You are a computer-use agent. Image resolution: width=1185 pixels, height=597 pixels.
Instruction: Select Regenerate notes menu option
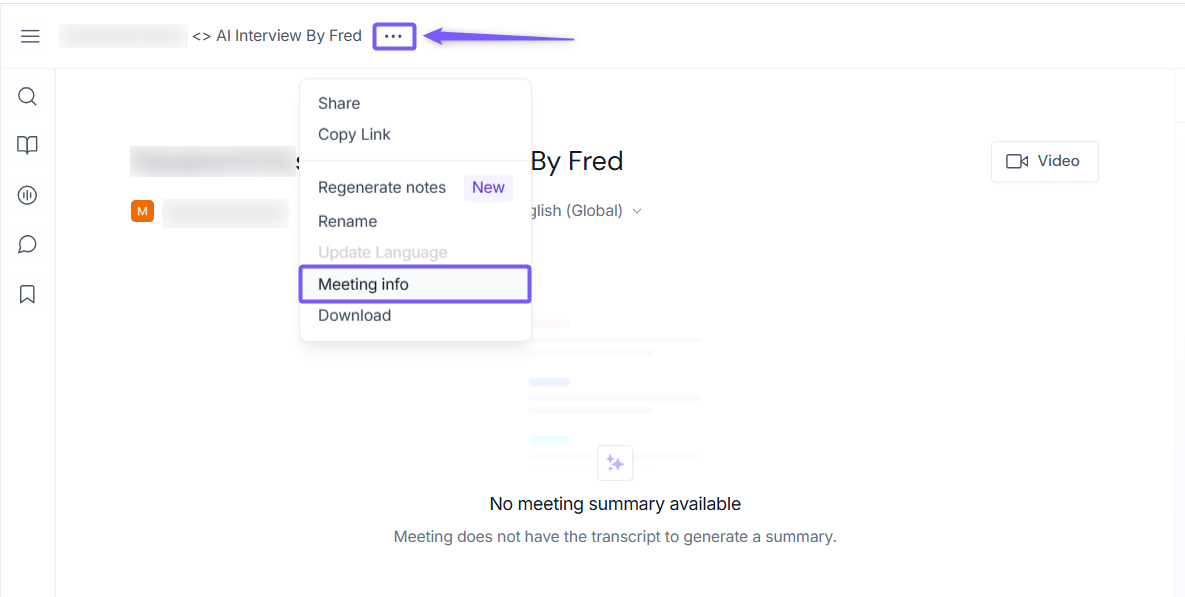[382, 187]
